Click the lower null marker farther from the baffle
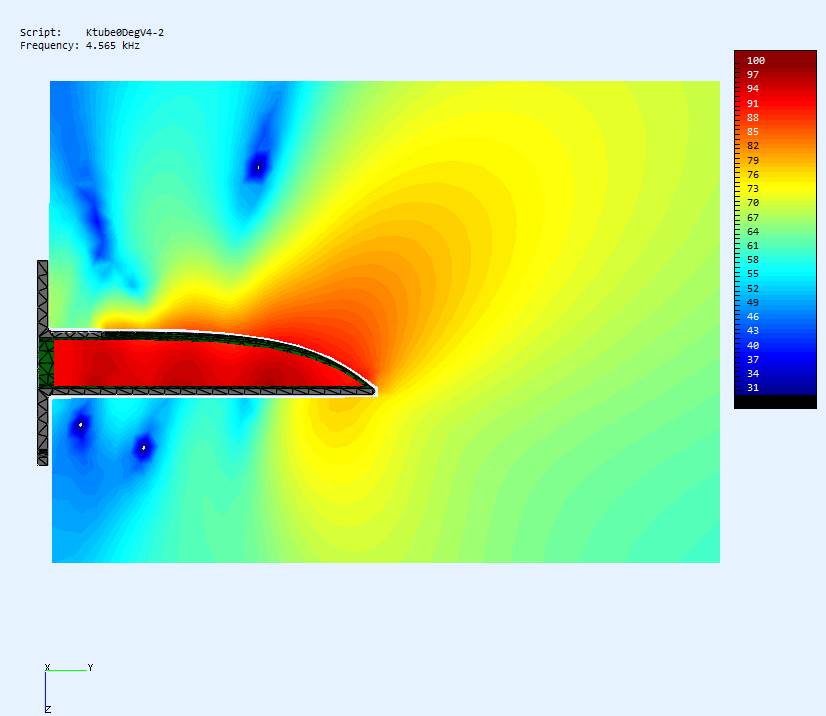This screenshot has width=826, height=716. point(144,448)
